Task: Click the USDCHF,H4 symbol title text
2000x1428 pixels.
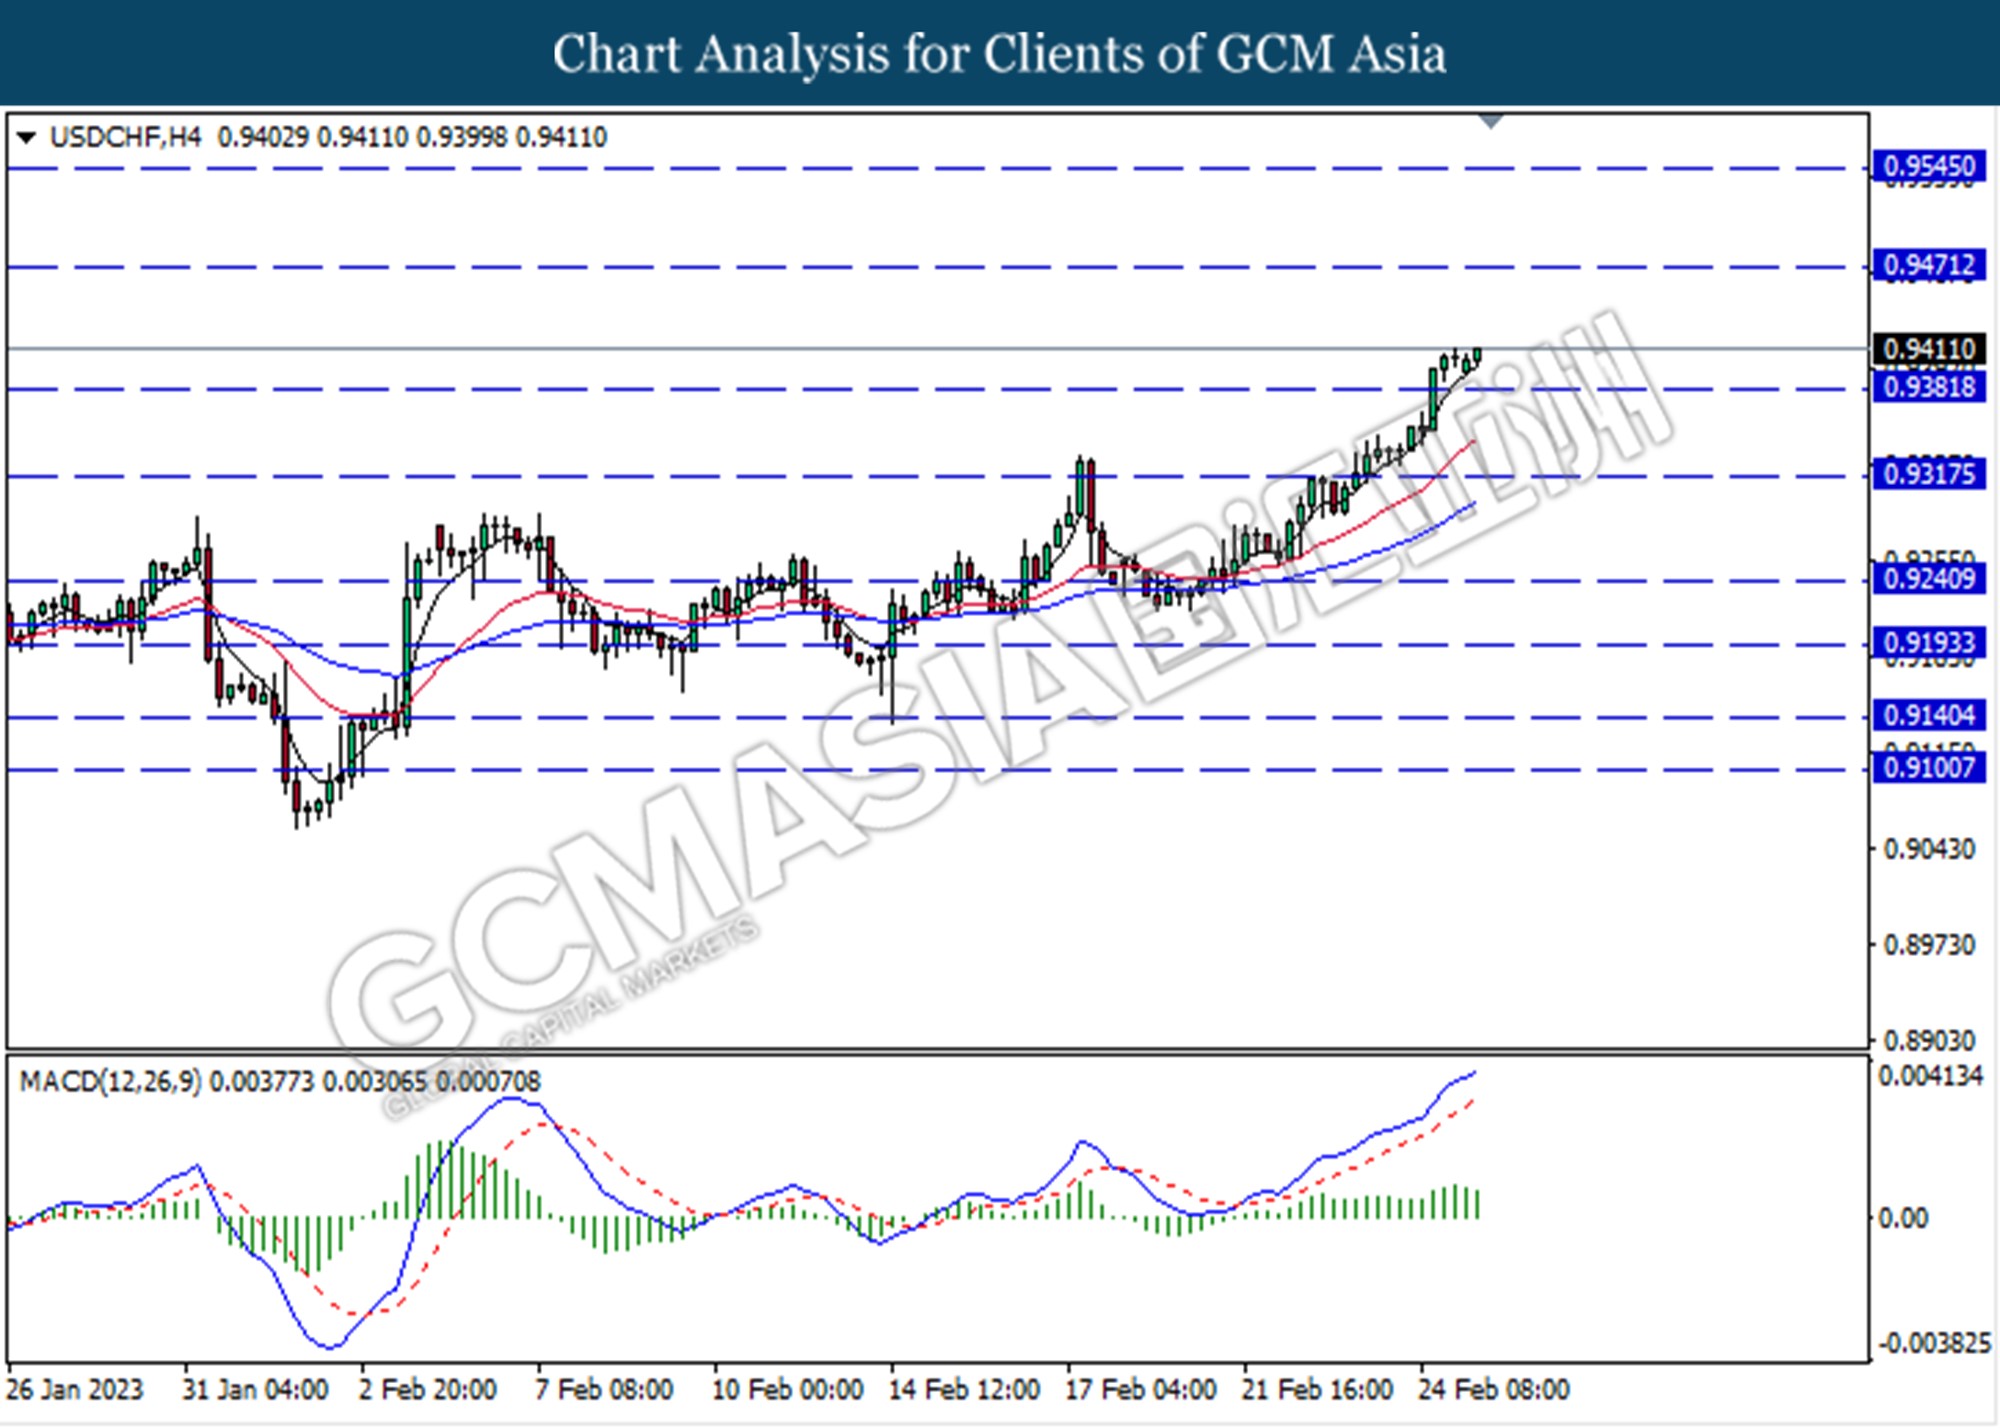Action: pos(125,137)
